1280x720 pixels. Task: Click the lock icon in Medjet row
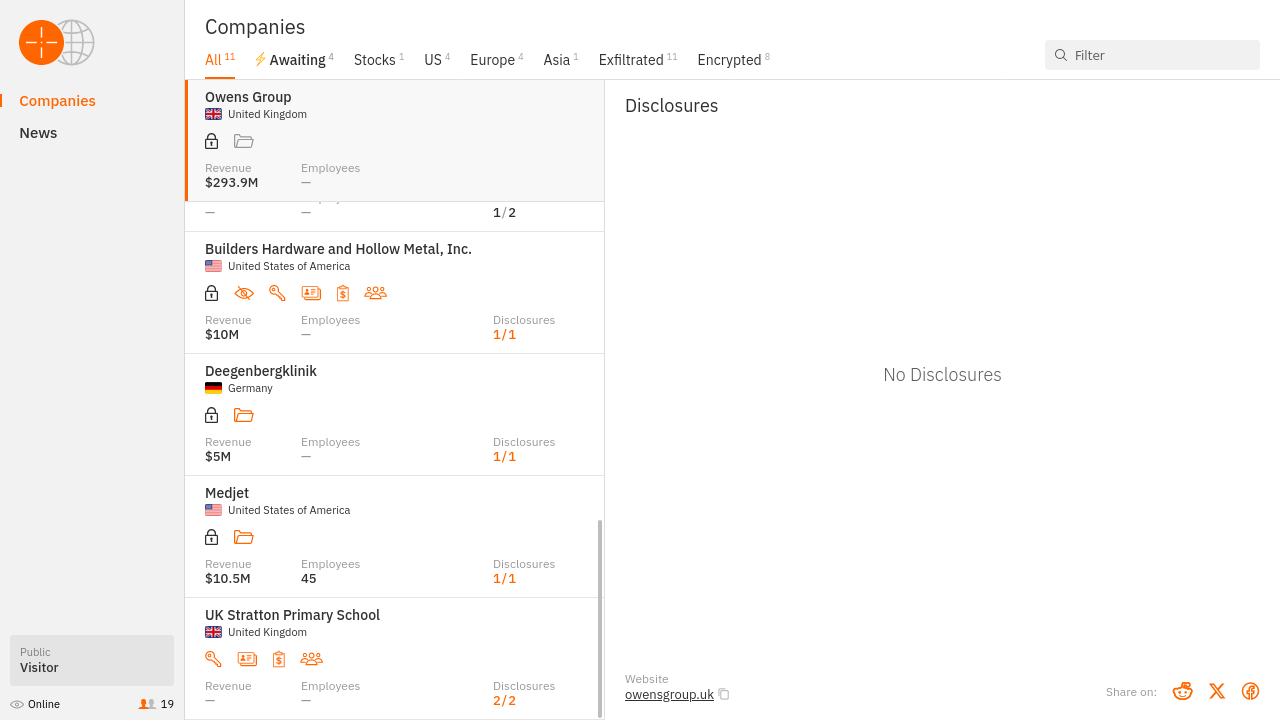coord(212,537)
